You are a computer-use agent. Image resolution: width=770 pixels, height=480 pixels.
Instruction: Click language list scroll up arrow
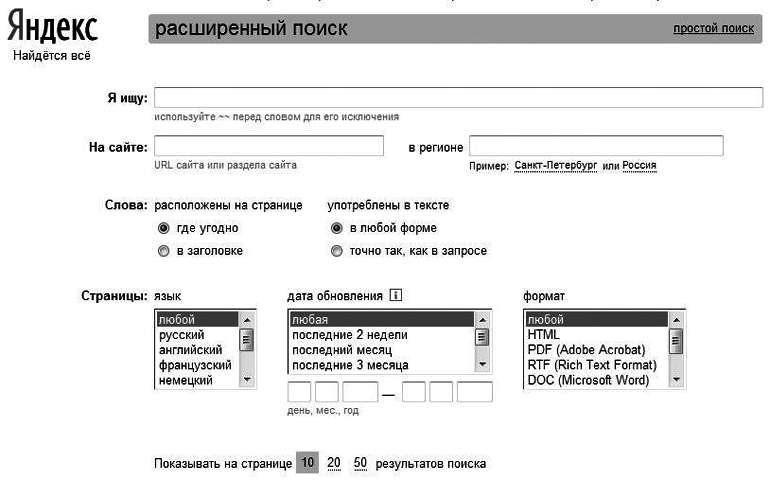coord(247,320)
